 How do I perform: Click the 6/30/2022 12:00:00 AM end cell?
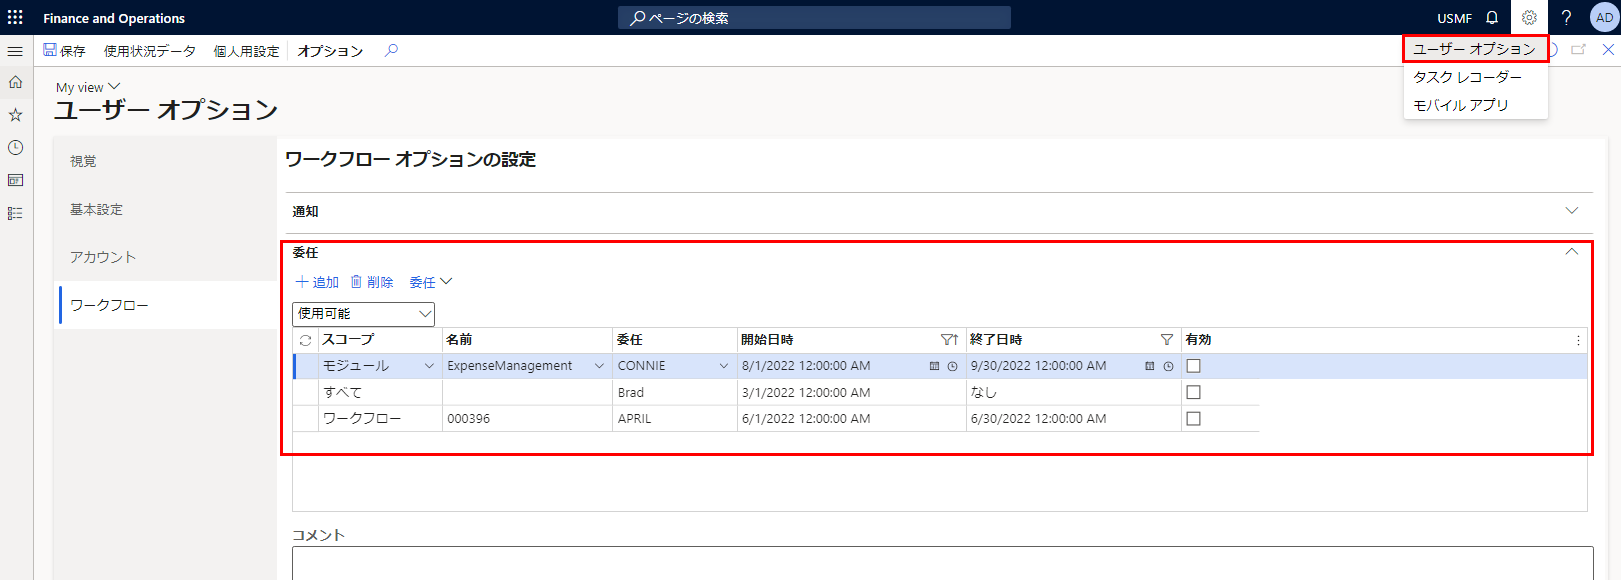tap(1073, 419)
